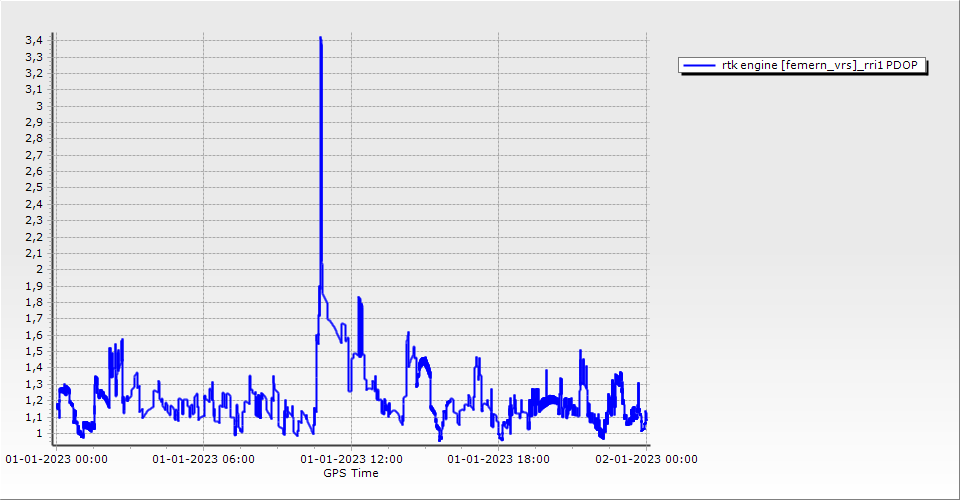Image resolution: width=960 pixels, height=500 pixels.
Task: Click the blue line sample in the legend
Action: click(699, 65)
